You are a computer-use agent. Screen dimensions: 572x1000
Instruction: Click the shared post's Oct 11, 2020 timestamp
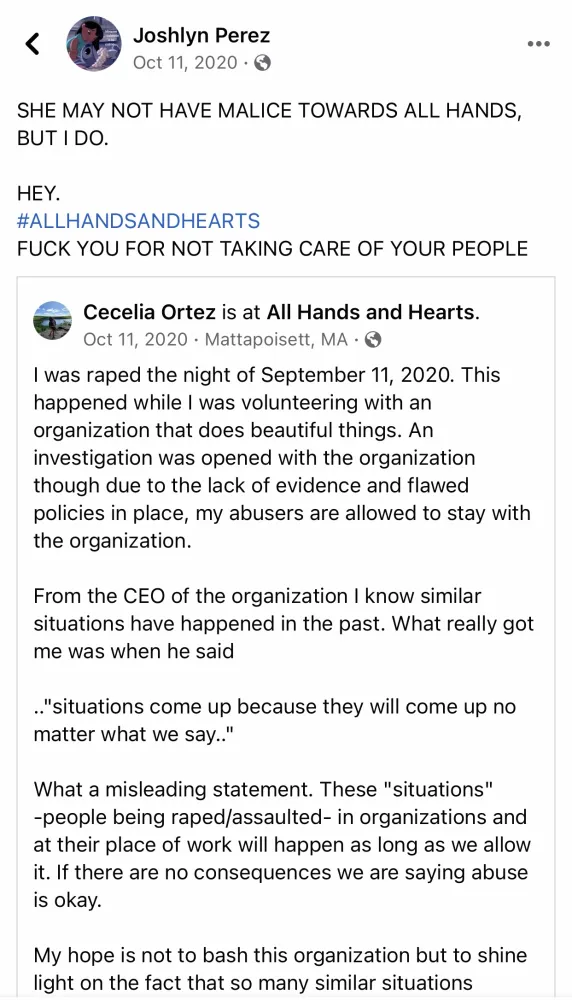(135, 339)
